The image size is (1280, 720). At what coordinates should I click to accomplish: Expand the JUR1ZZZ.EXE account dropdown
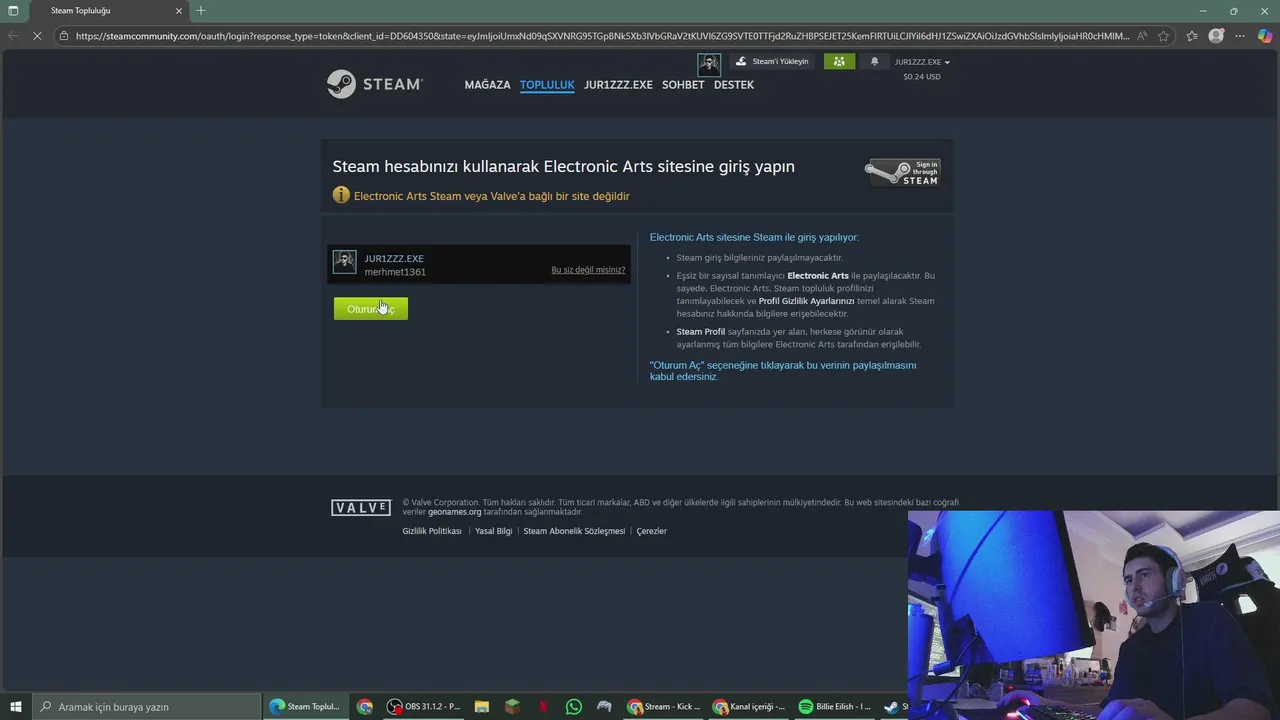tap(922, 62)
